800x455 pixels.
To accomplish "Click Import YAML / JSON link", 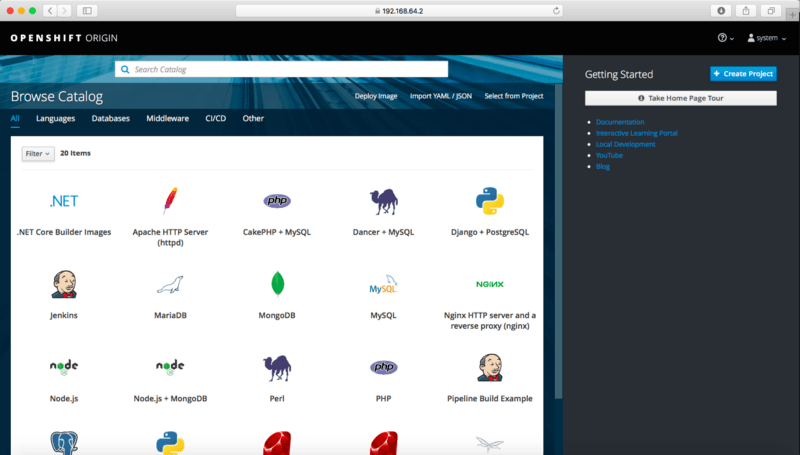I will [441, 96].
